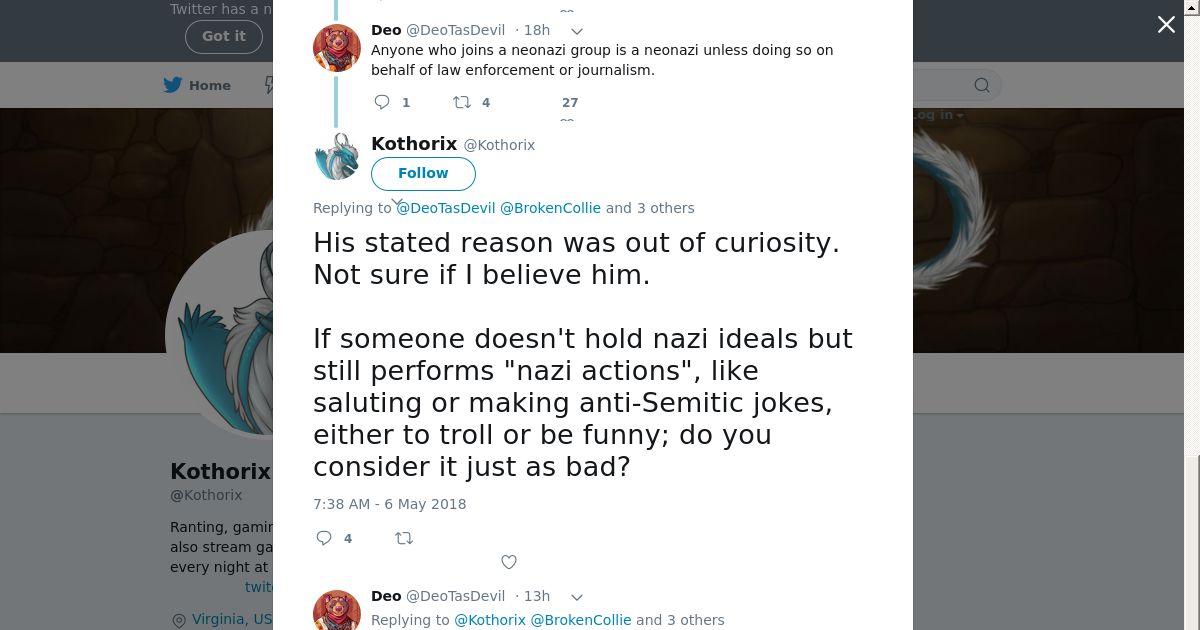Viewport: 1200px width, 630px height.
Task: Follow Kothorix
Action: [x=423, y=173]
